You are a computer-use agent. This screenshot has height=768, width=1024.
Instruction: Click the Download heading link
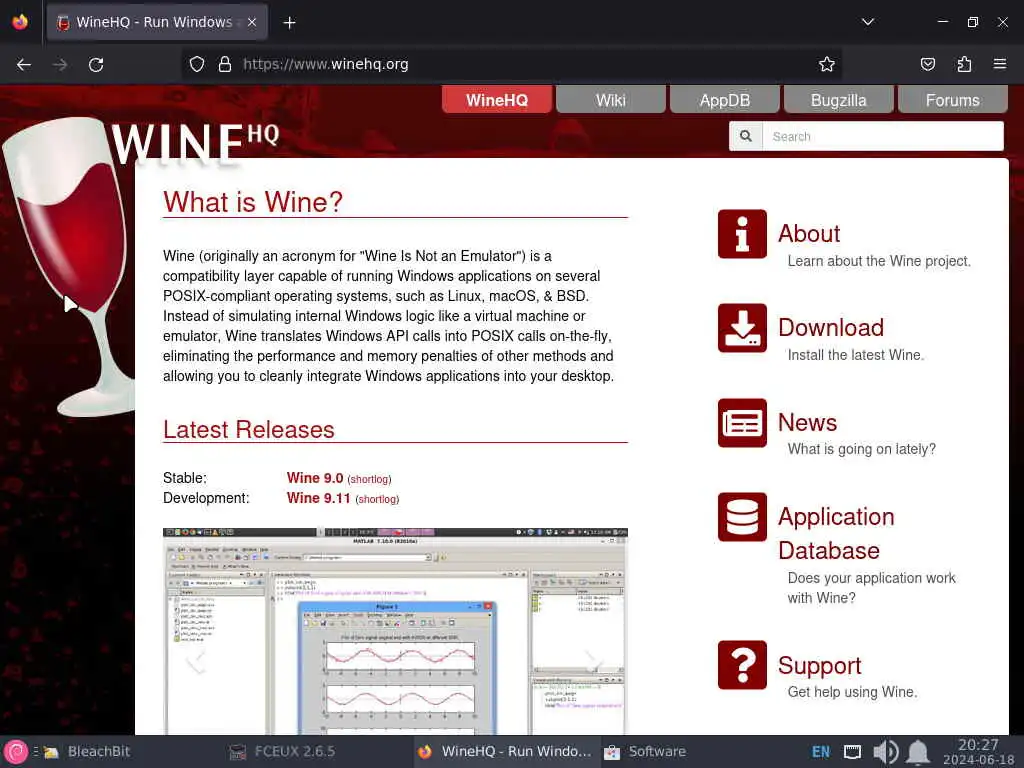click(x=831, y=328)
